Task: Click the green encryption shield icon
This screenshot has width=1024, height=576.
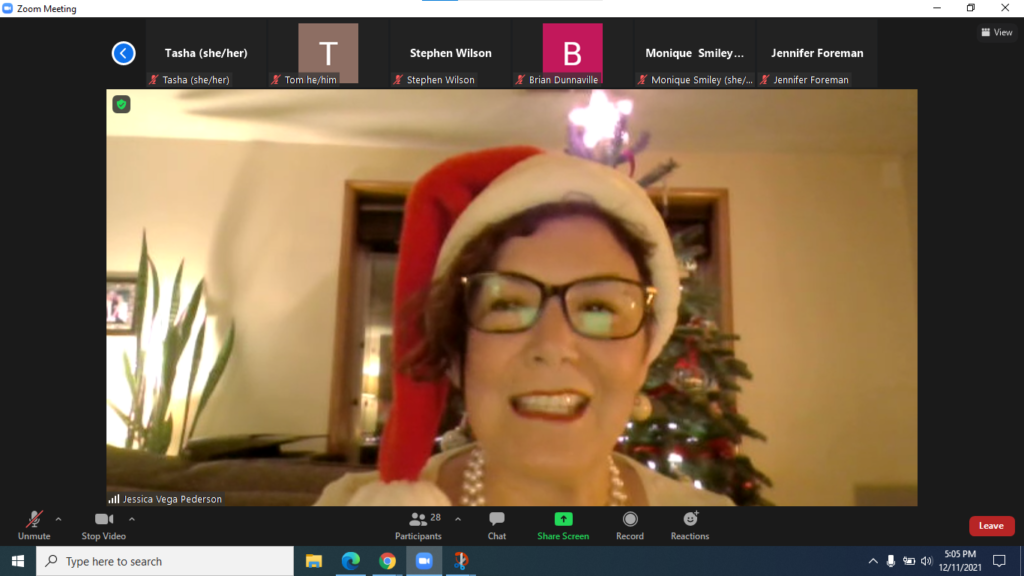Action: (x=121, y=104)
